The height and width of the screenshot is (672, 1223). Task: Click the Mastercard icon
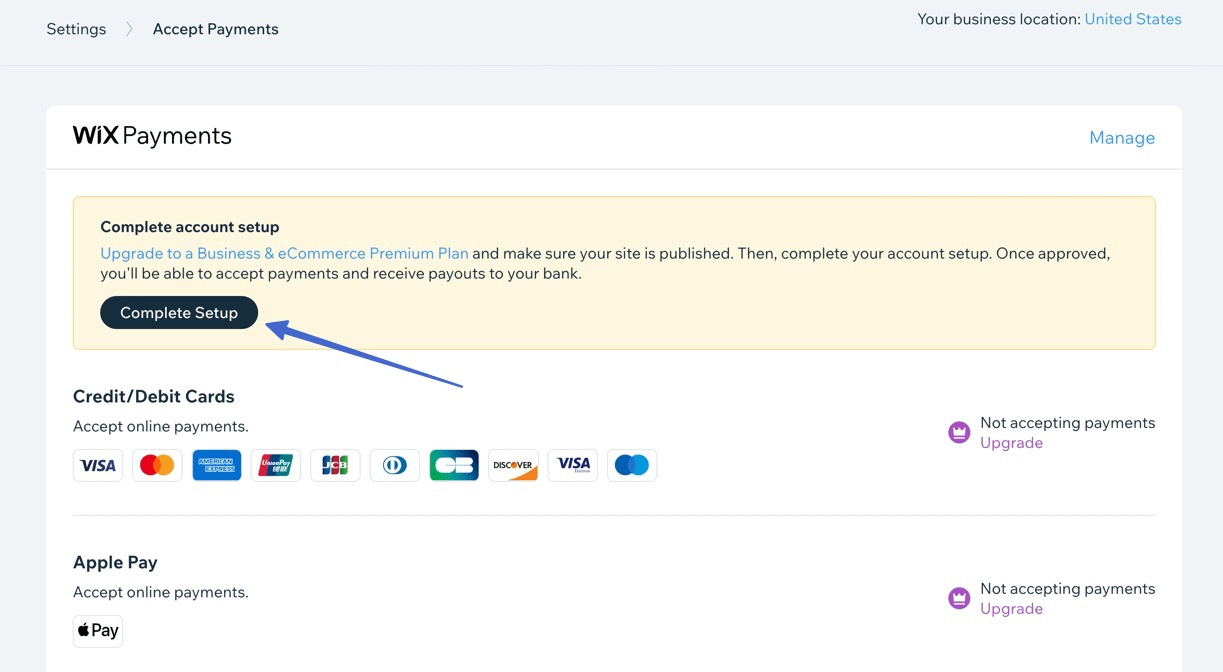157,464
